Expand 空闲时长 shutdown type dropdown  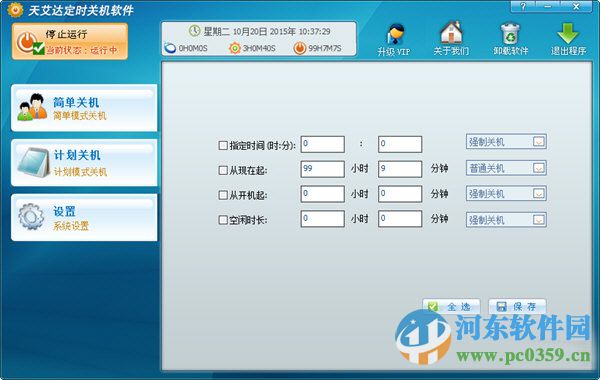coord(539,220)
